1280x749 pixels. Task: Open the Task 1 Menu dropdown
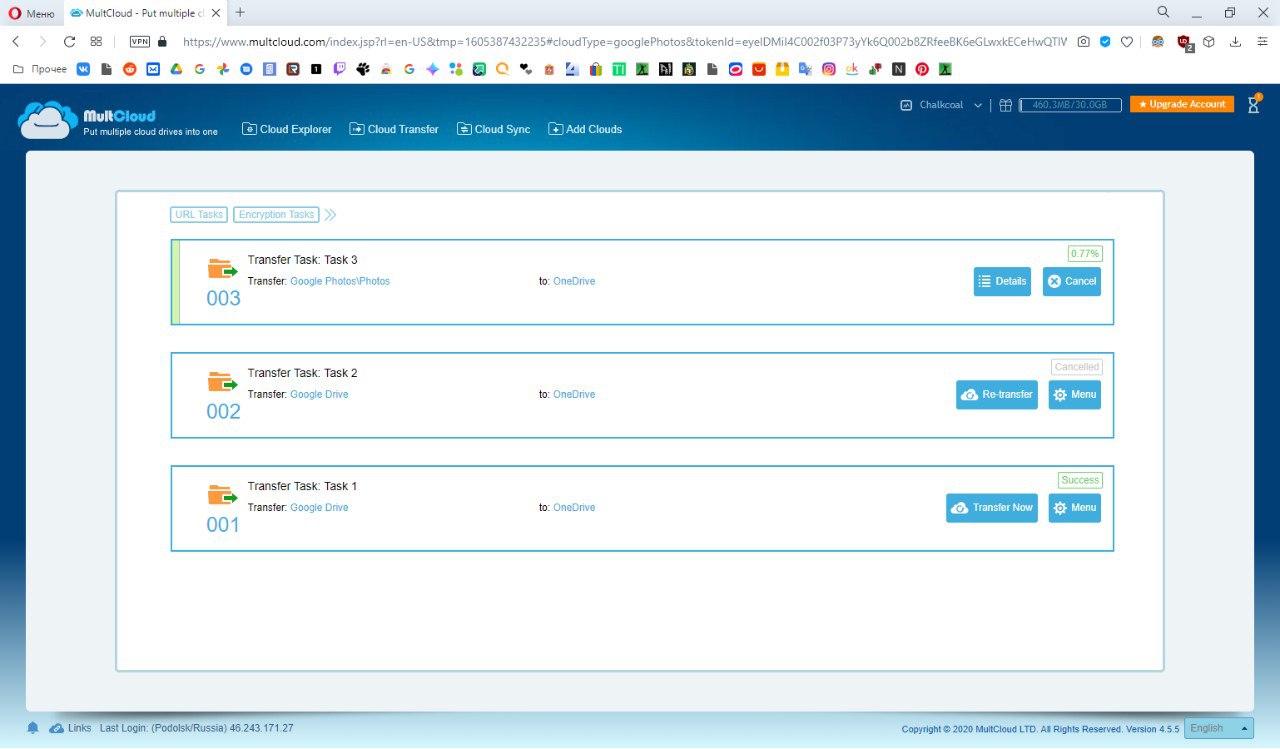1074,507
